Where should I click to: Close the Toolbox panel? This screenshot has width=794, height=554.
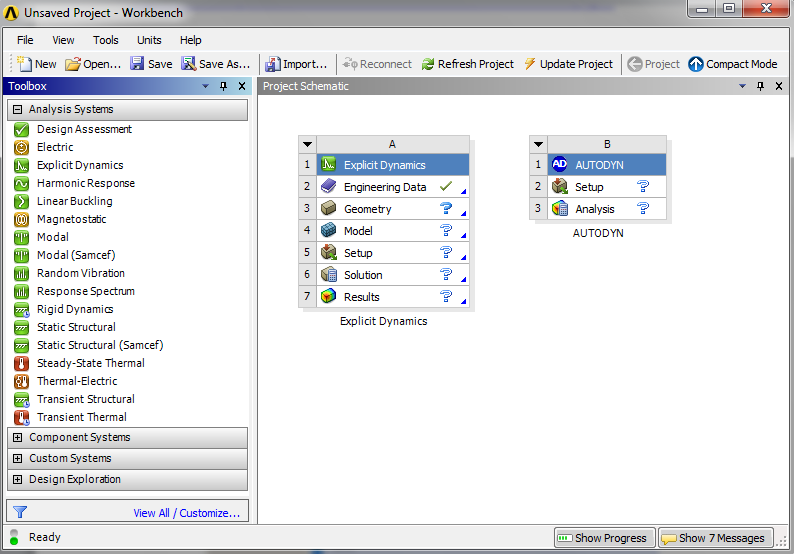coord(242,86)
